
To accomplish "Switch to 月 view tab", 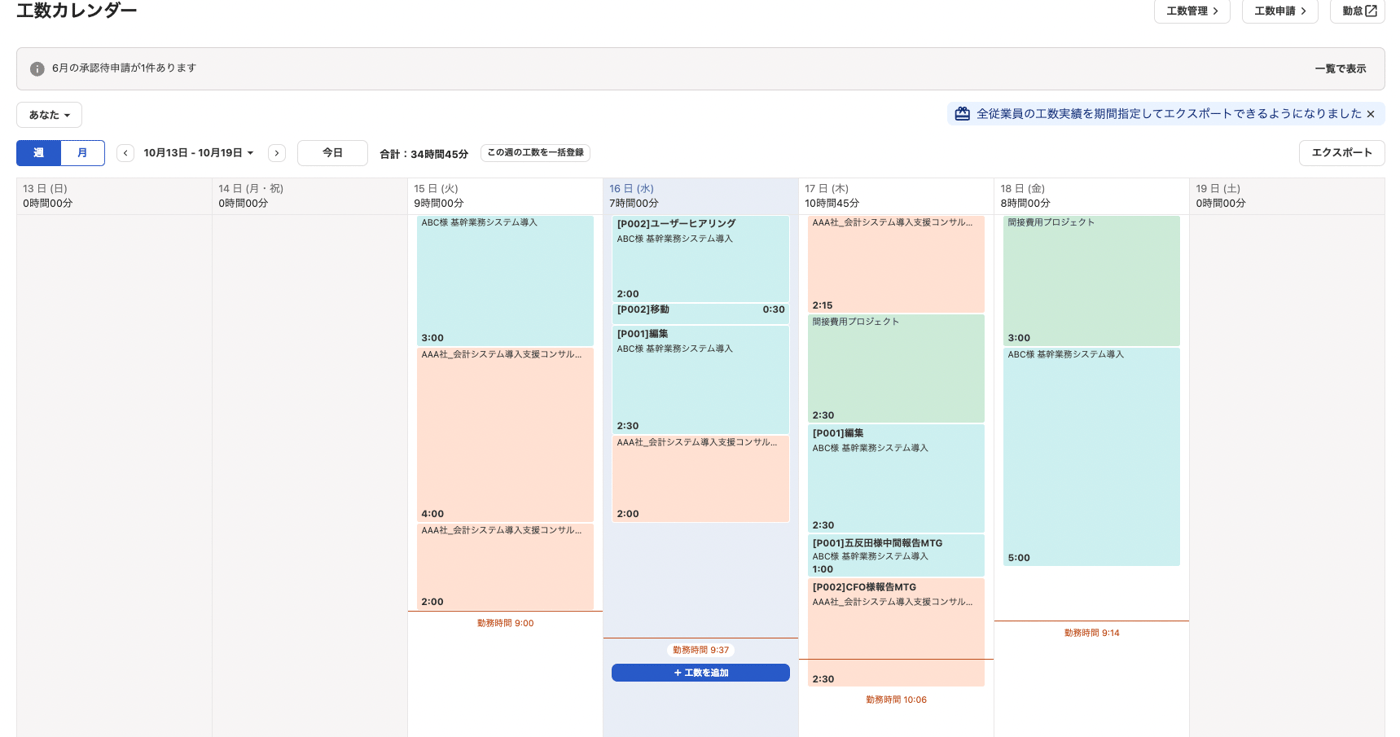I will (83, 153).
